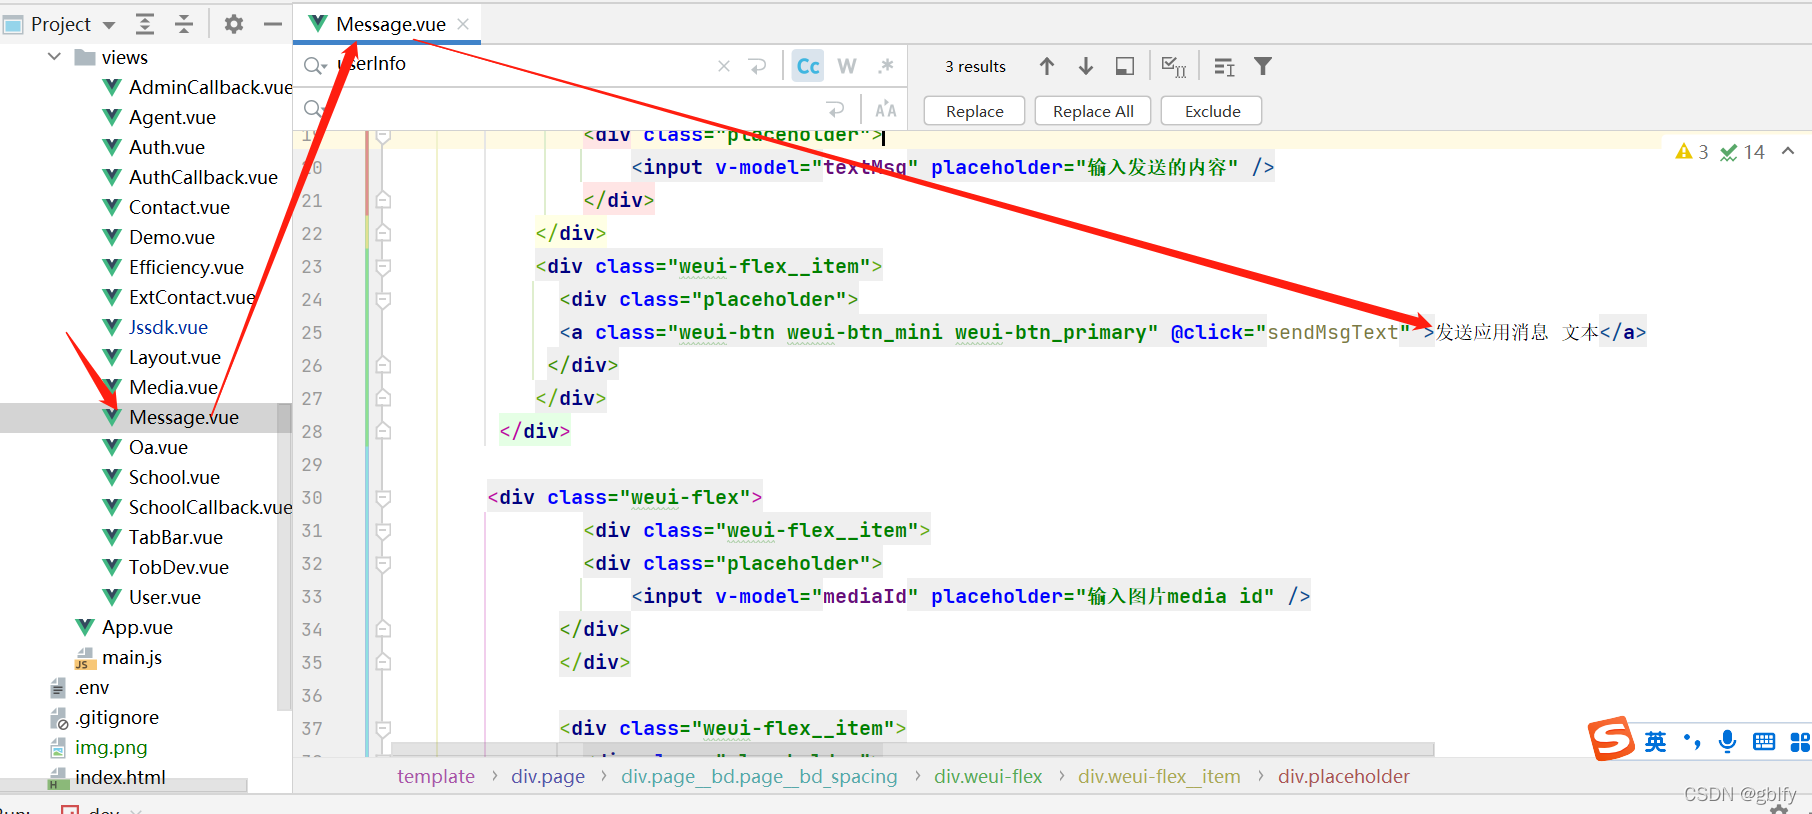Image resolution: width=1812 pixels, height=814 pixels.
Task: Clear the userInfo search field text
Action: click(724, 66)
